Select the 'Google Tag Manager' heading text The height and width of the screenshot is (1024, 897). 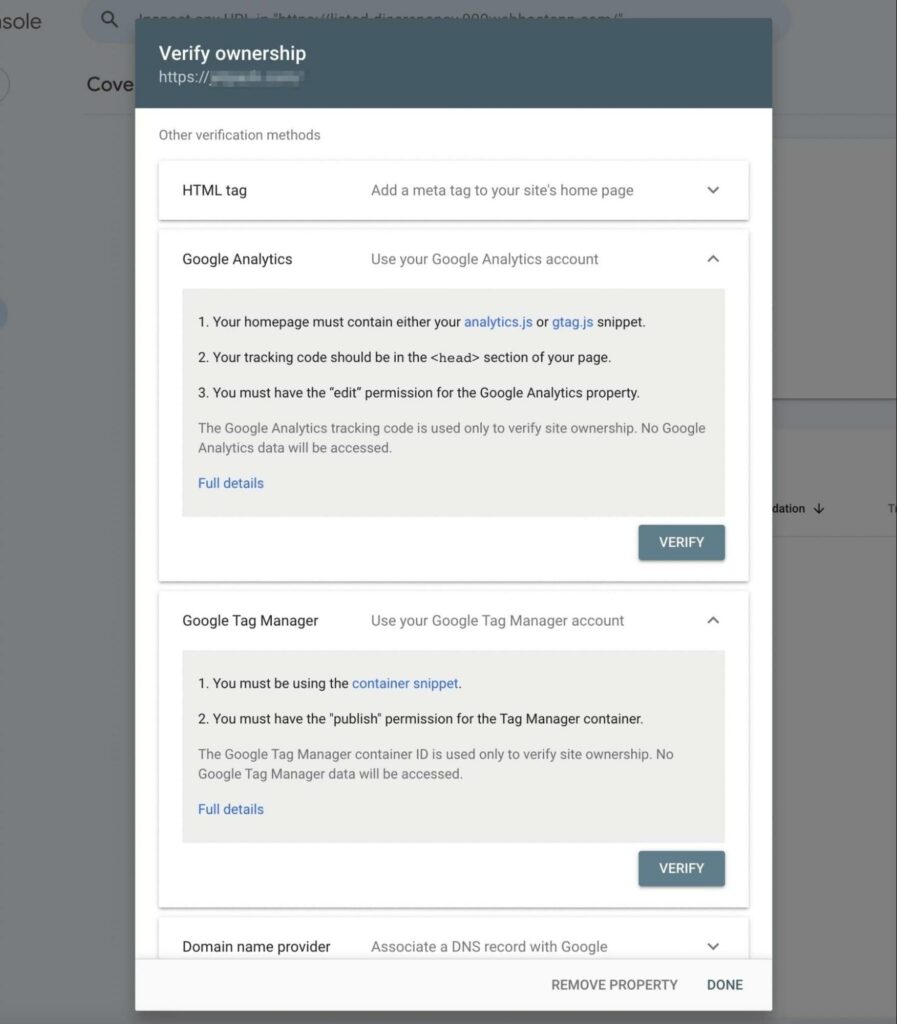tap(250, 620)
